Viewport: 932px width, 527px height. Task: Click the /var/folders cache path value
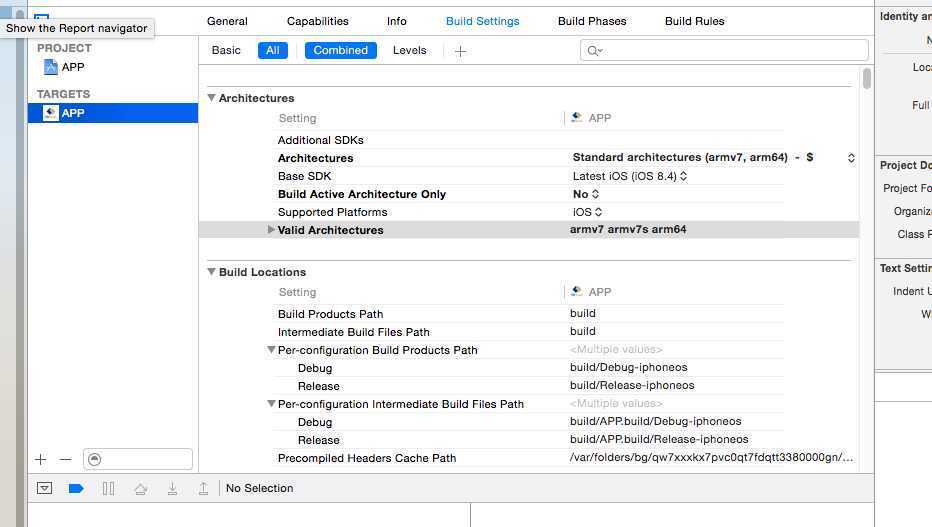pyautogui.click(x=711, y=457)
